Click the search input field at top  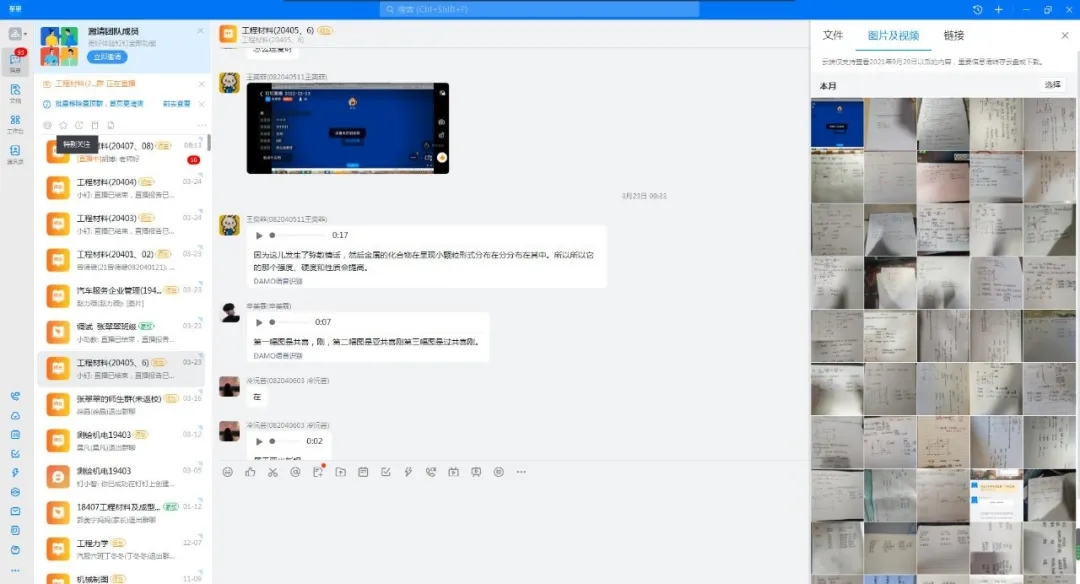(540, 9)
